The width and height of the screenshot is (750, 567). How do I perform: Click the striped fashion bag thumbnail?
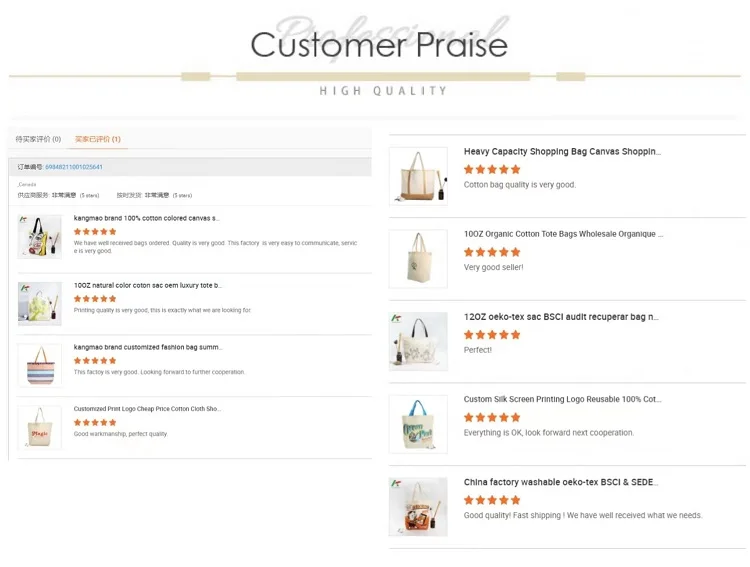pos(40,365)
